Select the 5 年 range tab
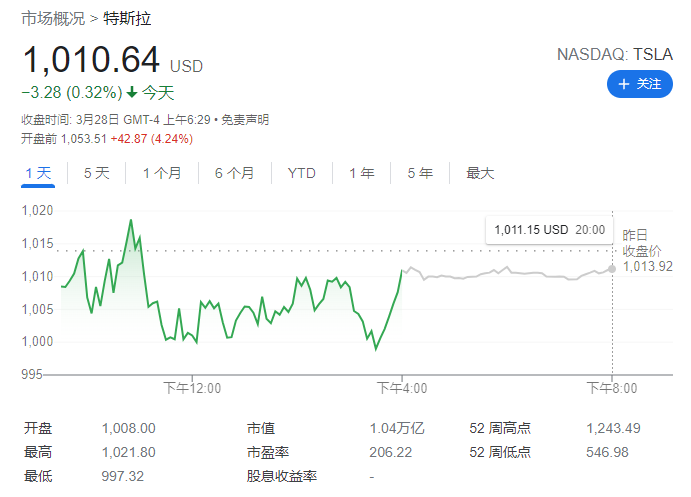 [420, 173]
